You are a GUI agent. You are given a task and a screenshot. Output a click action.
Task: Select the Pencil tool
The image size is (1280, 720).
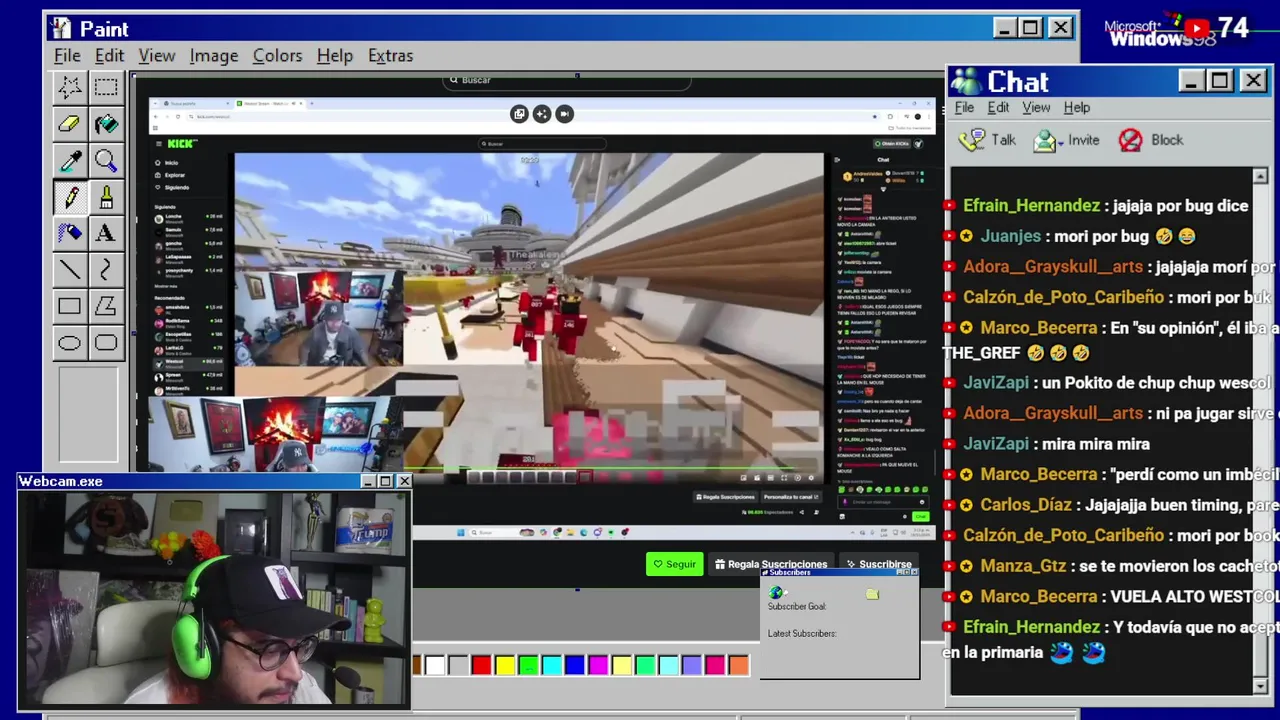tap(69, 197)
